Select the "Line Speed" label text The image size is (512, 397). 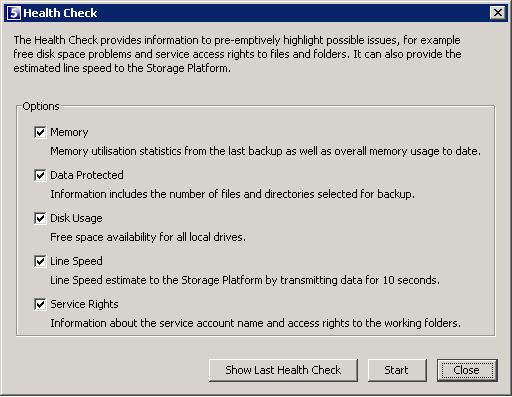pyautogui.click(x=76, y=261)
